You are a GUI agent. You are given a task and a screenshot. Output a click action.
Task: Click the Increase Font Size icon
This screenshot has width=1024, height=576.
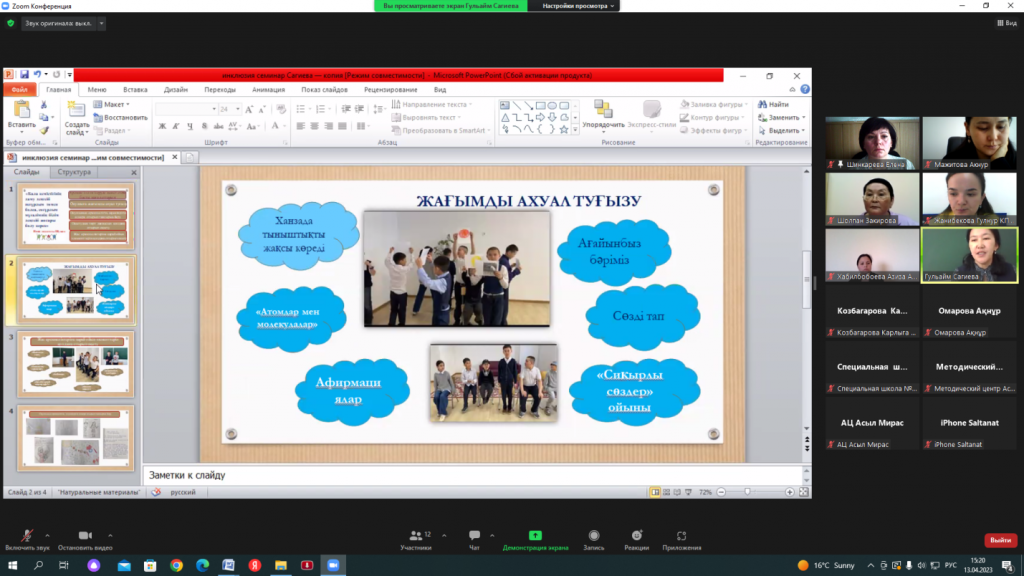point(249,109)
